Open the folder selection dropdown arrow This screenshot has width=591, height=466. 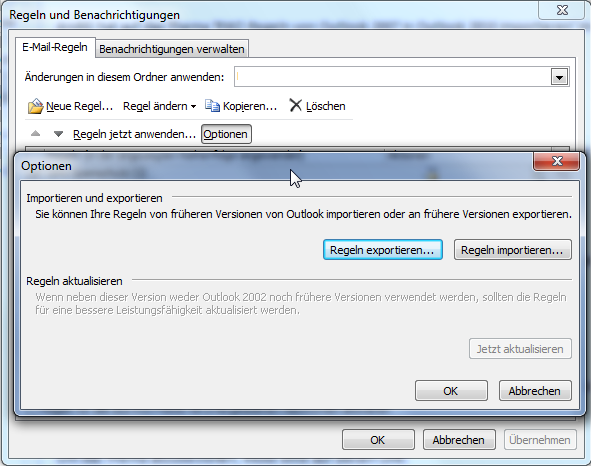[559, 77]
